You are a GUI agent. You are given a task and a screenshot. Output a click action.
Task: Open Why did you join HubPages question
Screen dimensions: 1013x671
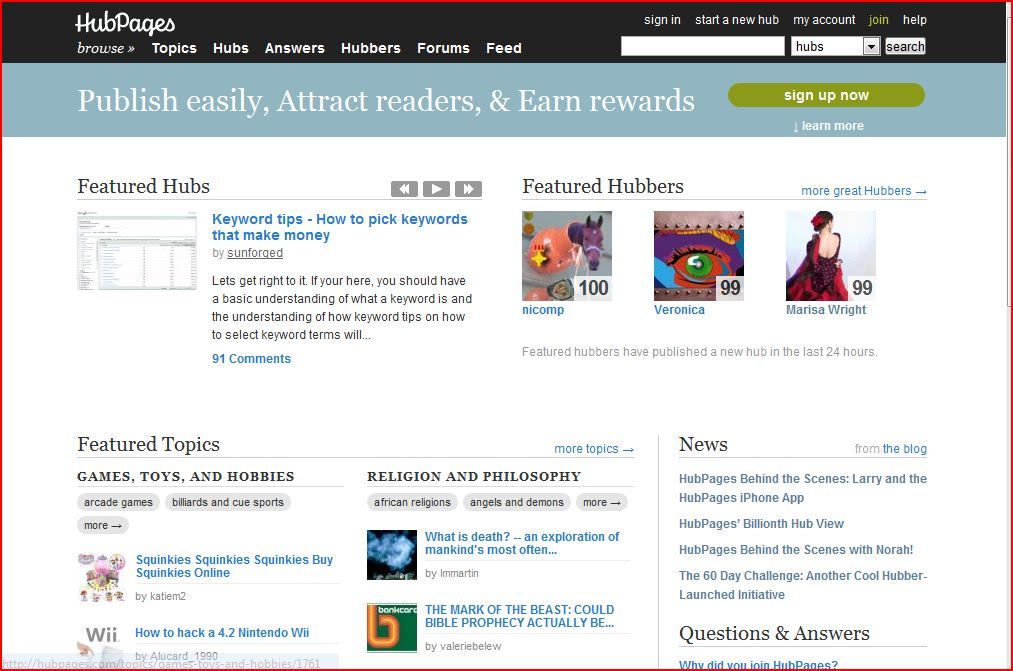pyautogui.click(x=758, y=665)
